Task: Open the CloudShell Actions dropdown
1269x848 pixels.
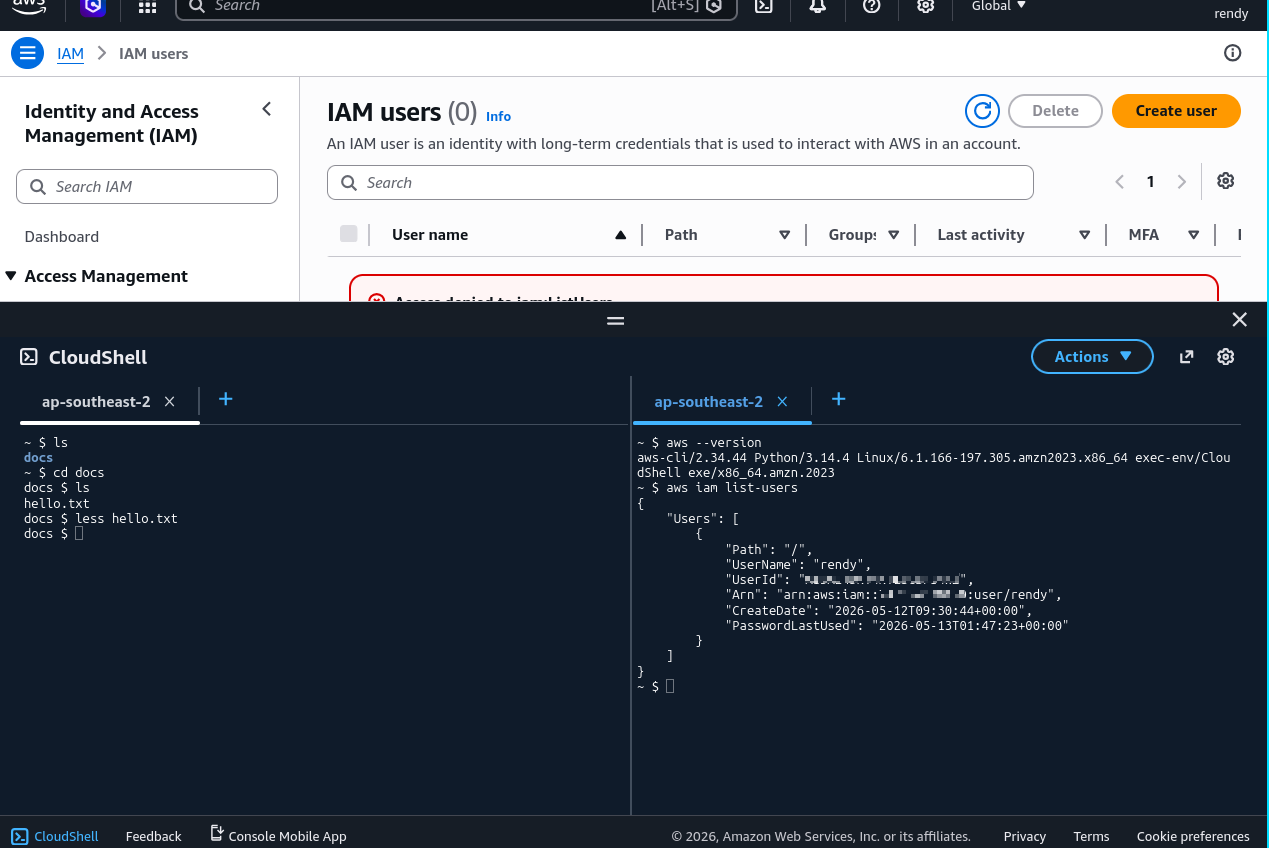Action: click(x=1092, y=357)
